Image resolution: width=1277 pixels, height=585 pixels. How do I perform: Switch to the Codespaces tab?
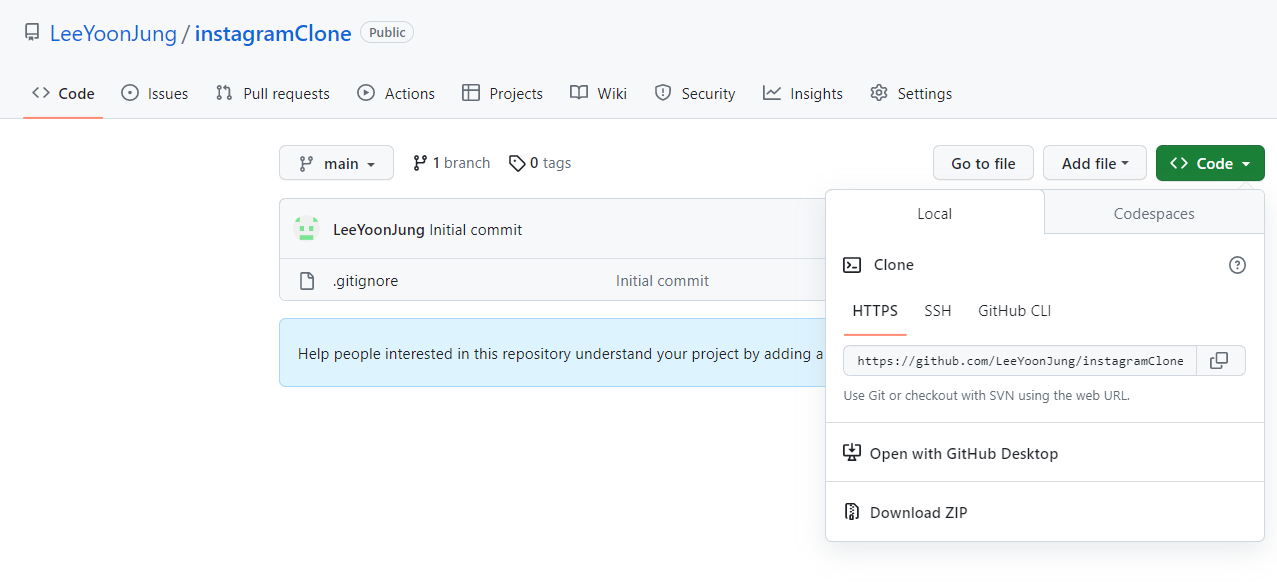(x=1154, y=213)
